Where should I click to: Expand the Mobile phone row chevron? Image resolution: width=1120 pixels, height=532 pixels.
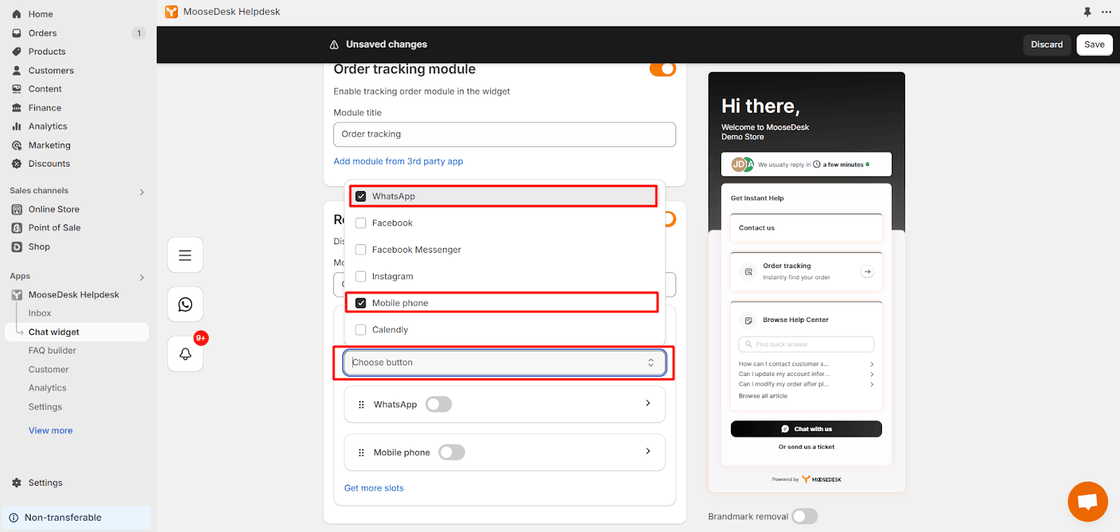[648, 451]
